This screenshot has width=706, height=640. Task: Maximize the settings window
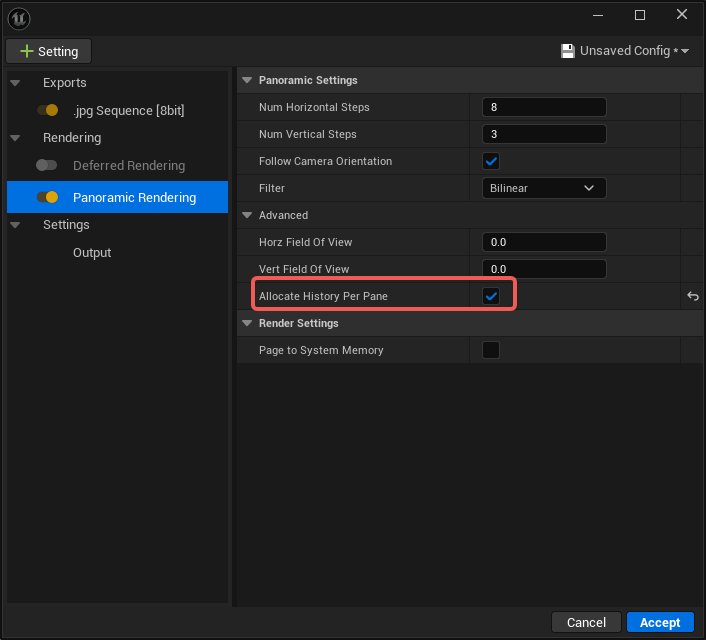coord(640,15)
